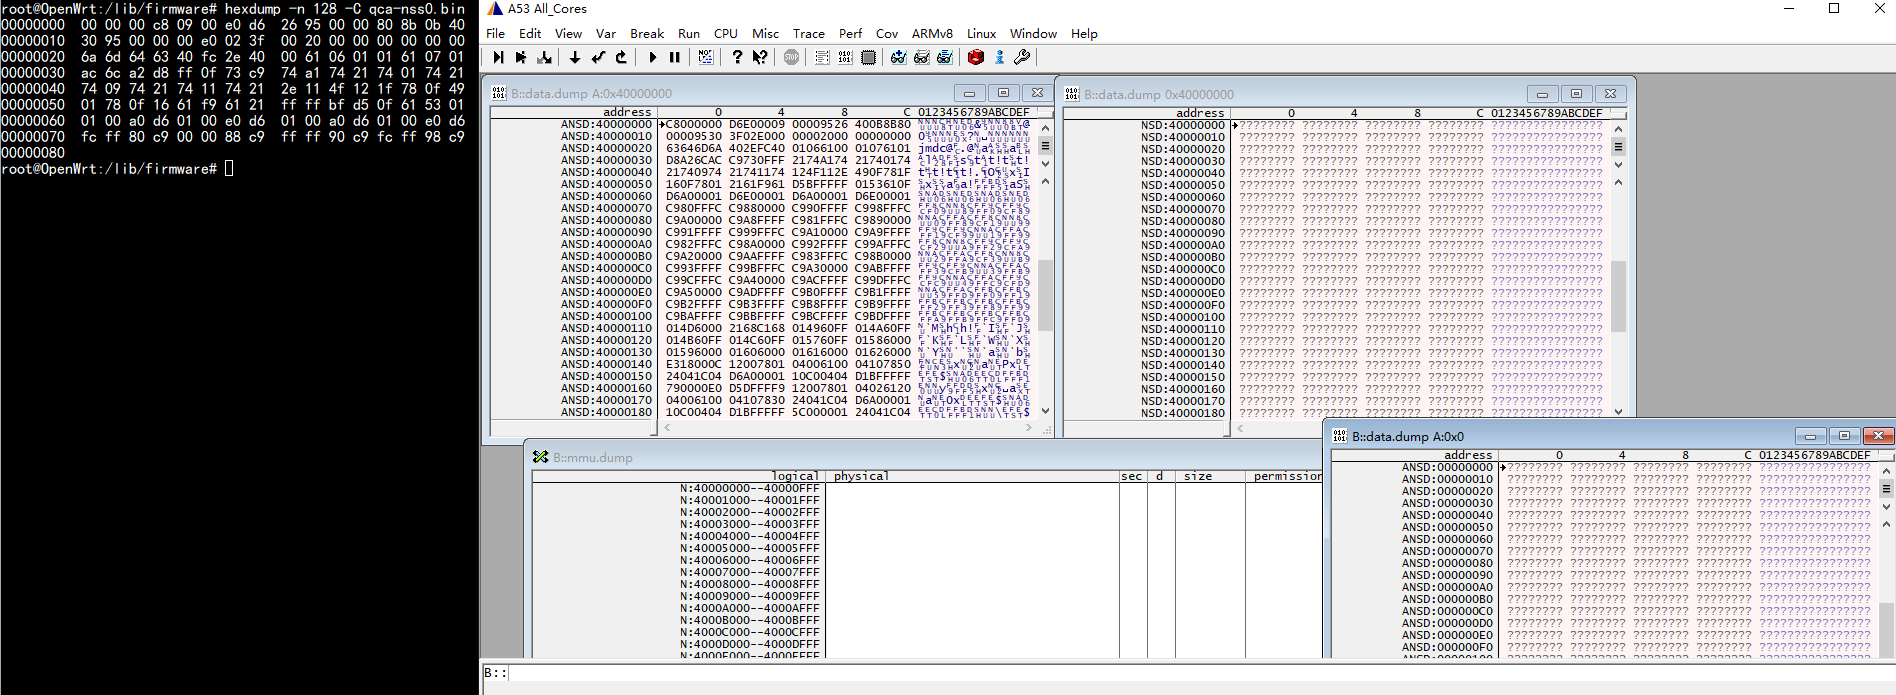Open the ARMv8 menu
1896x695 pixels.
click(x=932, y=33)
